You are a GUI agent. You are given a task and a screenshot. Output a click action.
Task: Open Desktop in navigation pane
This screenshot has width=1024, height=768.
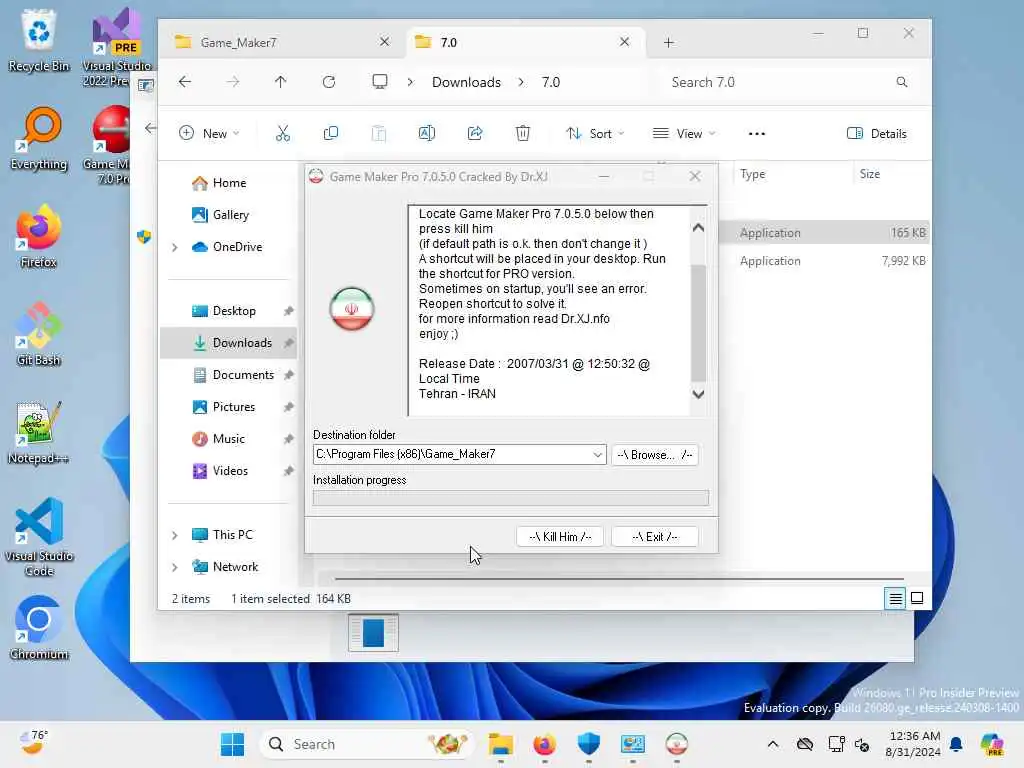[233, 311]
